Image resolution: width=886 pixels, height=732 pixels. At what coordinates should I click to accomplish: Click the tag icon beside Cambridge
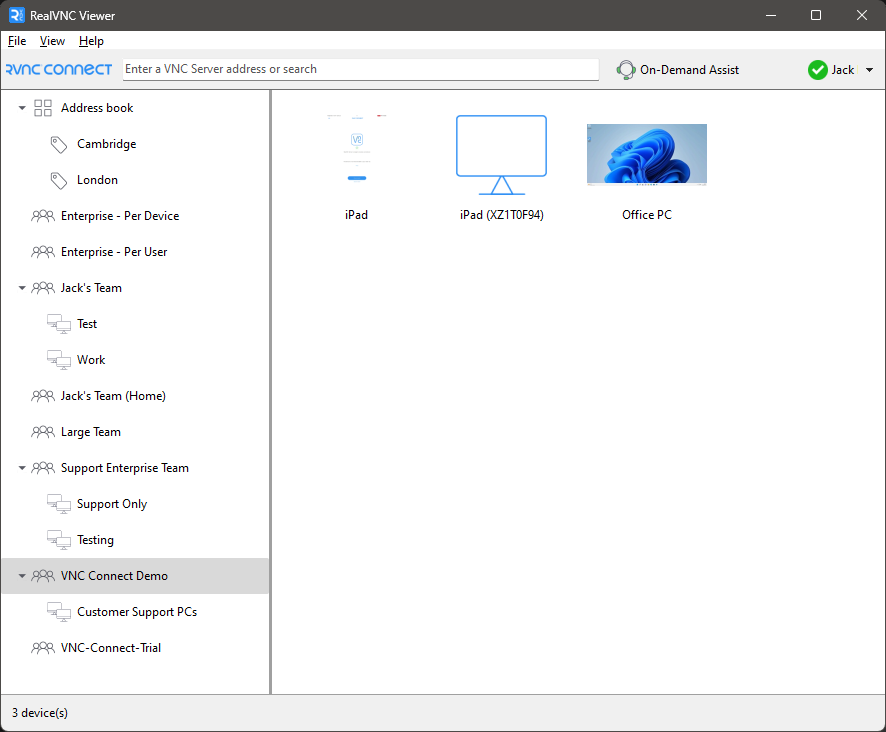59,144
